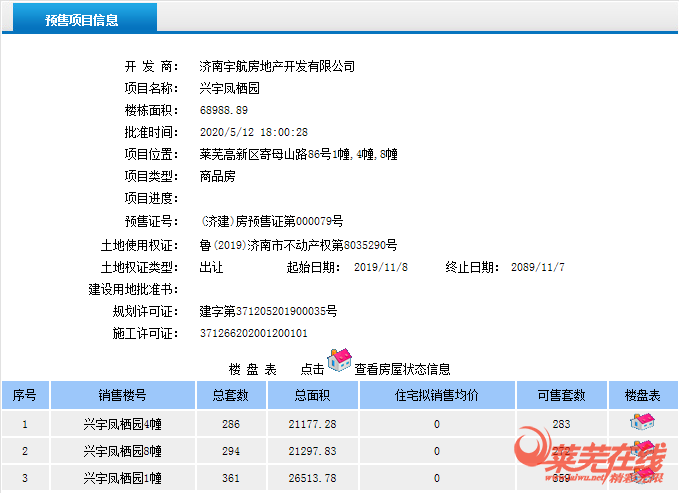Select row 兴宇凤栖园4幢
The image size is (679, 493).
coord(340,424)
